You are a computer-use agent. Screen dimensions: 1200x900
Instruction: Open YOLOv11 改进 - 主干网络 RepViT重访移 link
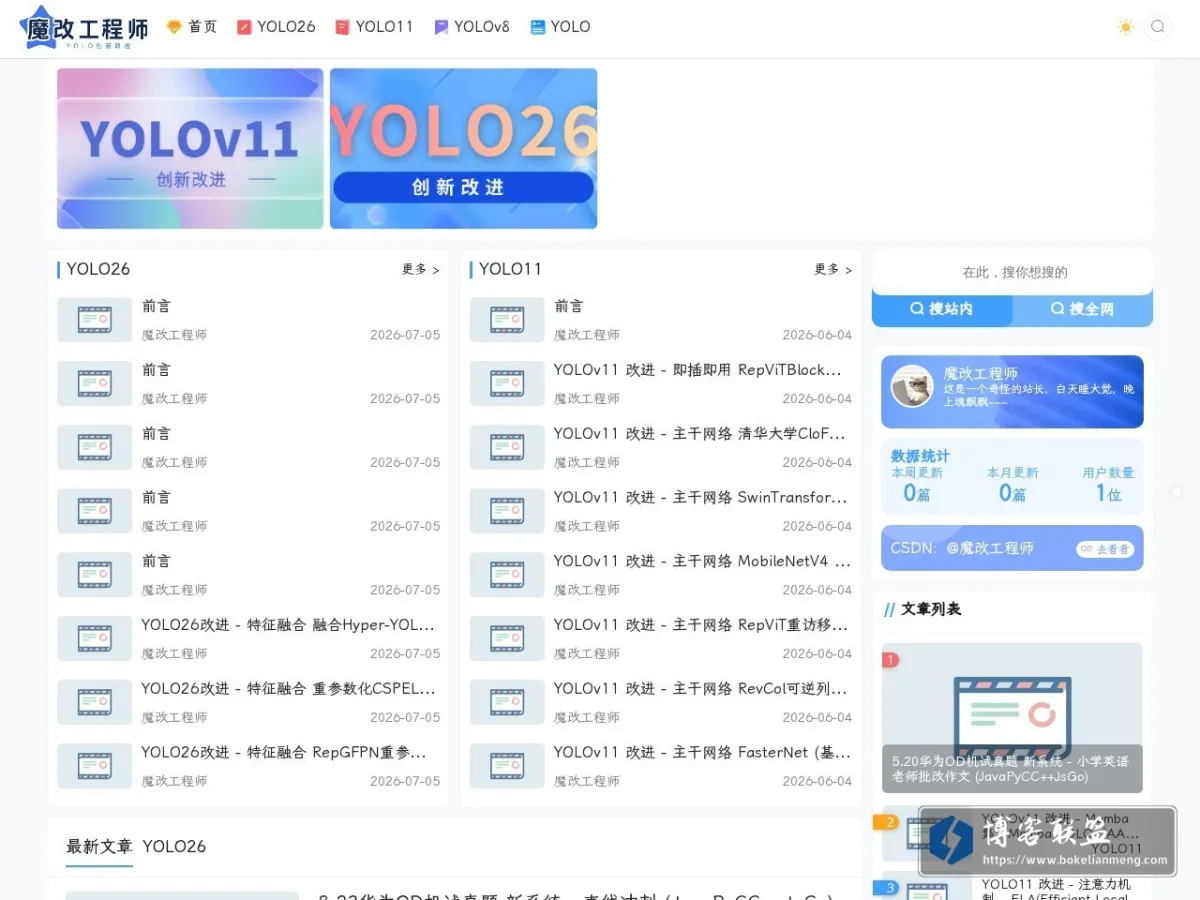701,625
